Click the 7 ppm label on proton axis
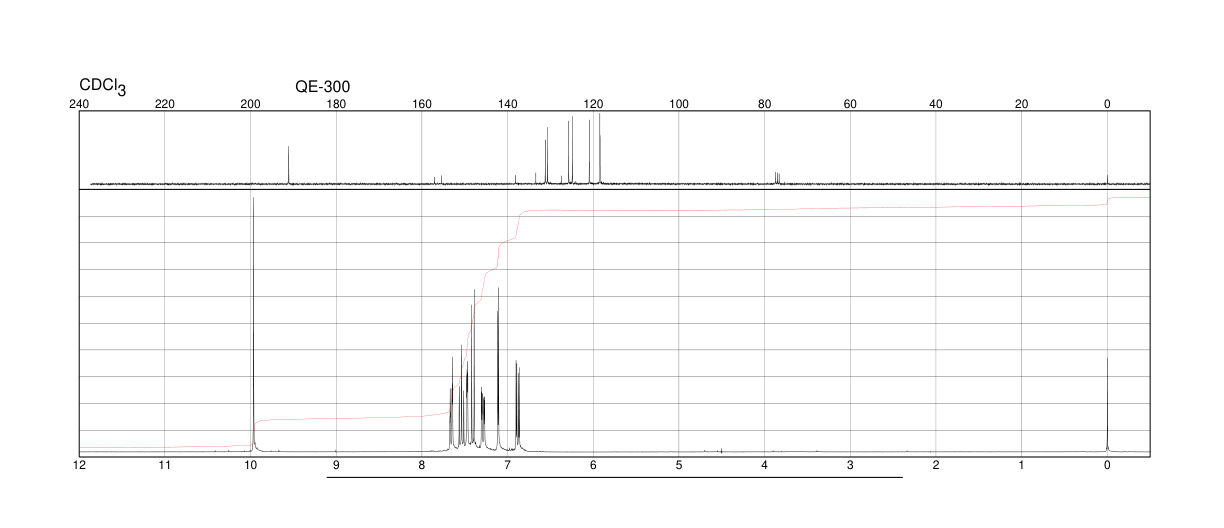This screenshot has height=528, width=1224. click(x=507, y=466)
